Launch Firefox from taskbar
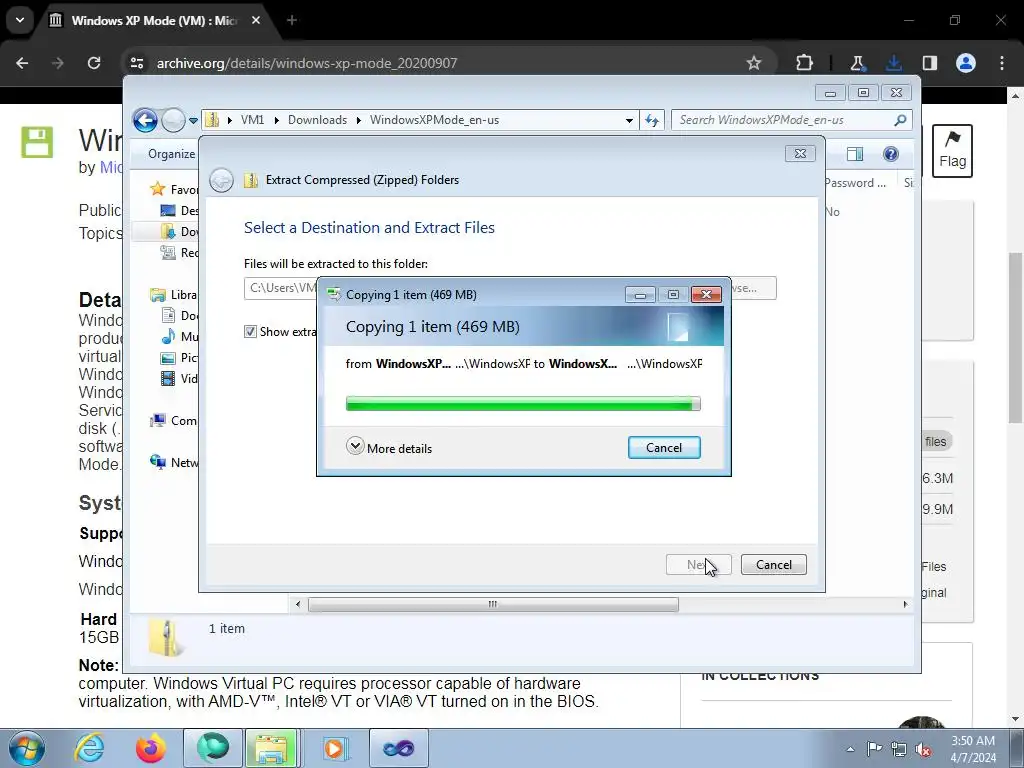Viewport: 1024px width, 768px height. click(151, 748)
